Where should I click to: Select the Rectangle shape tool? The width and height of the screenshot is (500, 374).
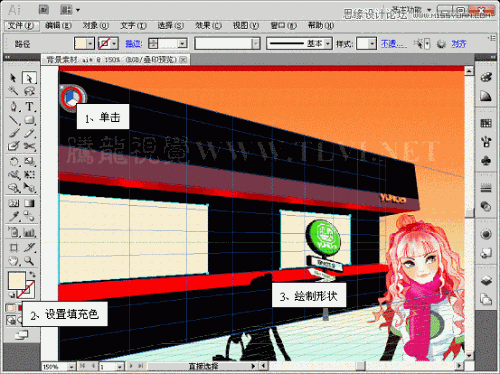tap(29, 120)
